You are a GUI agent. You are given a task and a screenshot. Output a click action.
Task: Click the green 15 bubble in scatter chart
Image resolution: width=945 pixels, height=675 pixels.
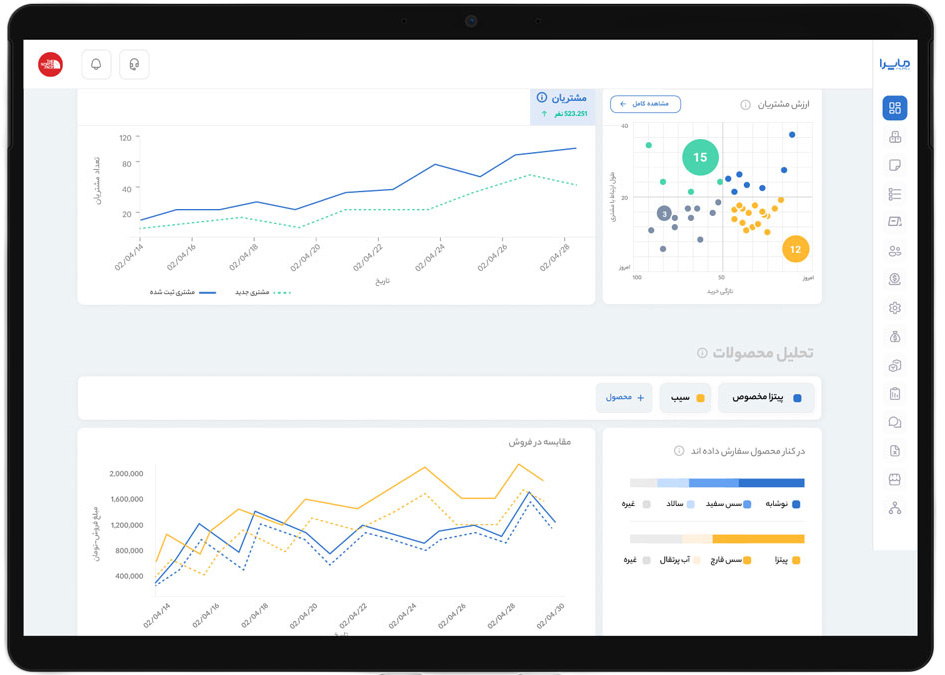tap(700, 157)
